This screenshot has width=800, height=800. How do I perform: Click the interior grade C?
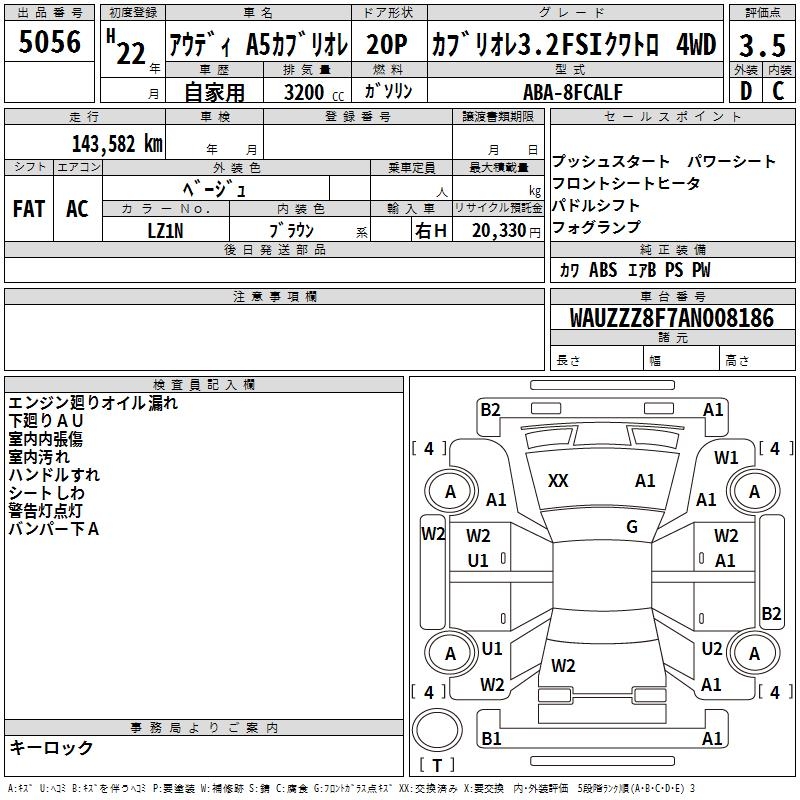[778, 90]
